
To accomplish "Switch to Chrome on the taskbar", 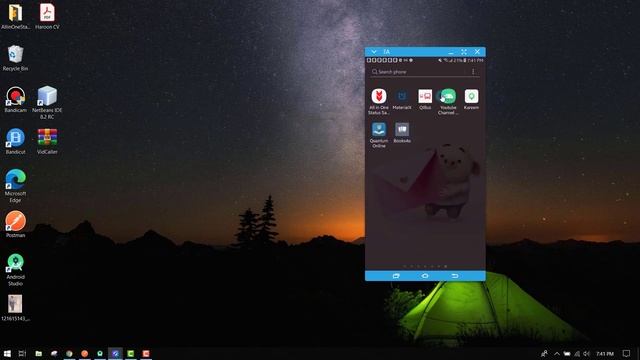I will [69, 353].
